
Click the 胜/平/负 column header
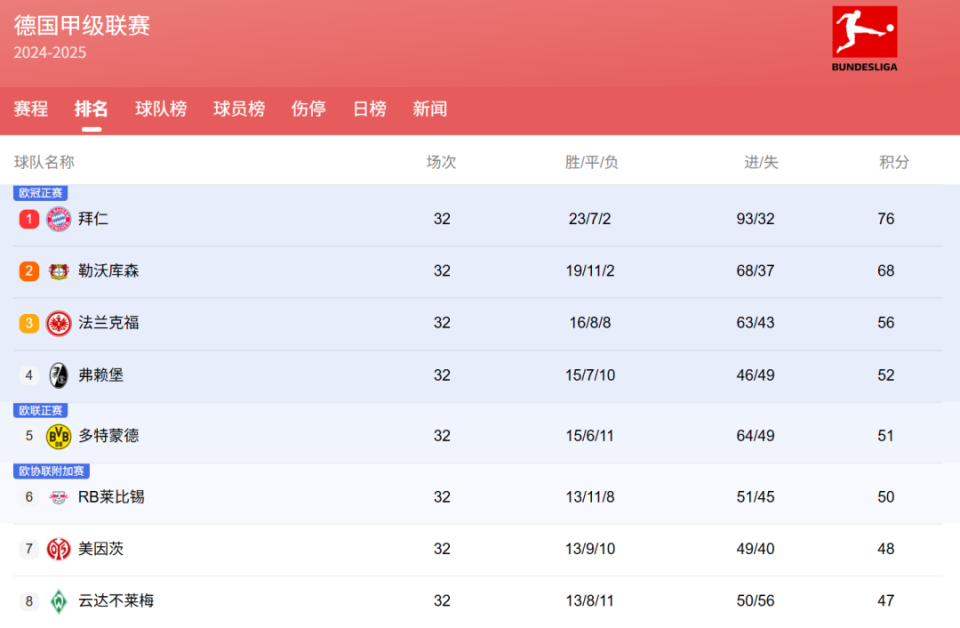pos(591,162)
